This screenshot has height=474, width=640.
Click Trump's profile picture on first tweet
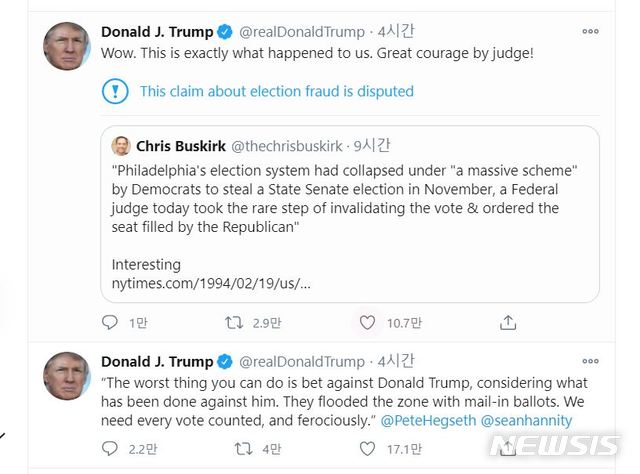(68, 46)
